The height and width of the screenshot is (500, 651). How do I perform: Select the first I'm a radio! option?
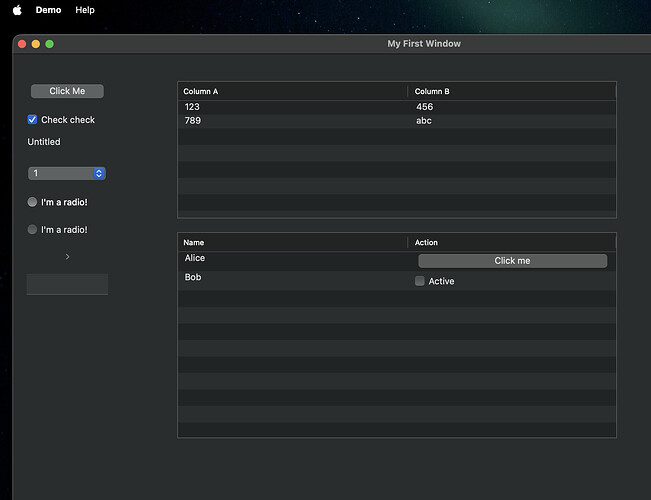point(32,202)
